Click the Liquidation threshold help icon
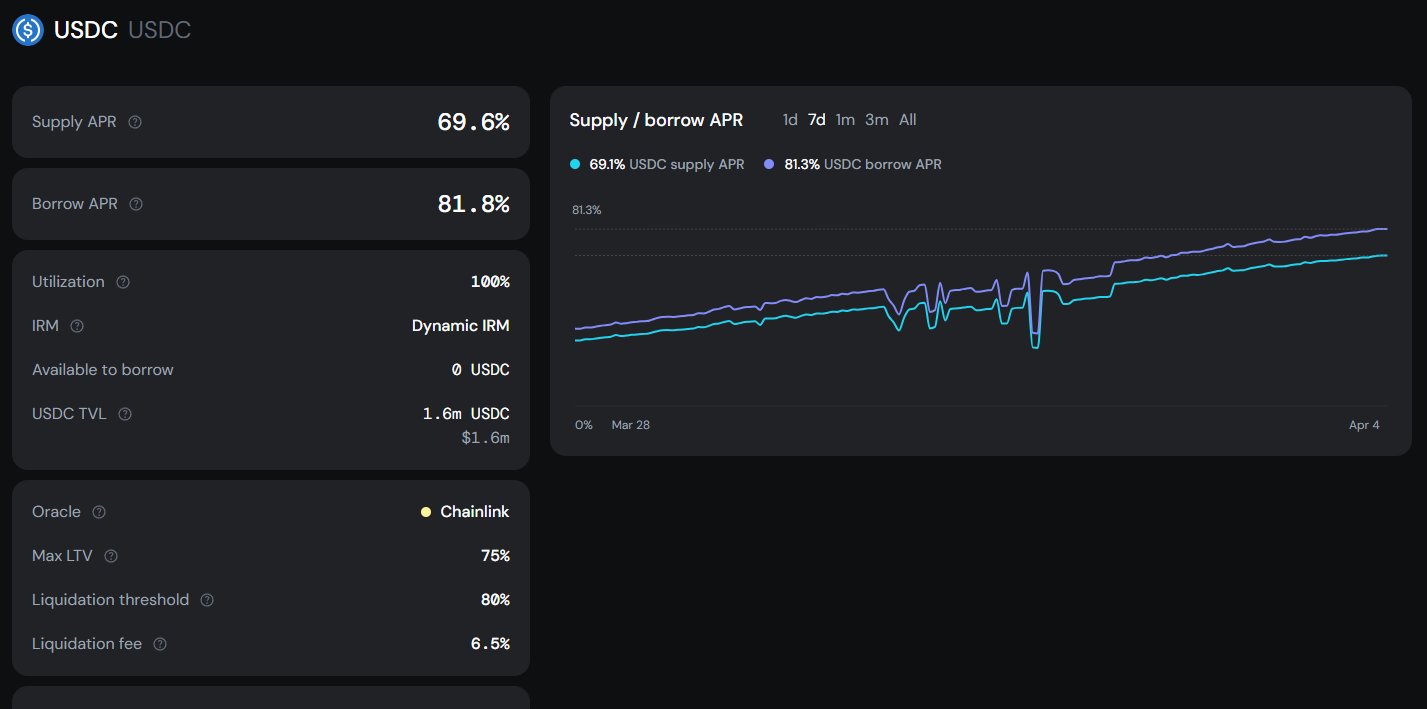 click(207, 600)
